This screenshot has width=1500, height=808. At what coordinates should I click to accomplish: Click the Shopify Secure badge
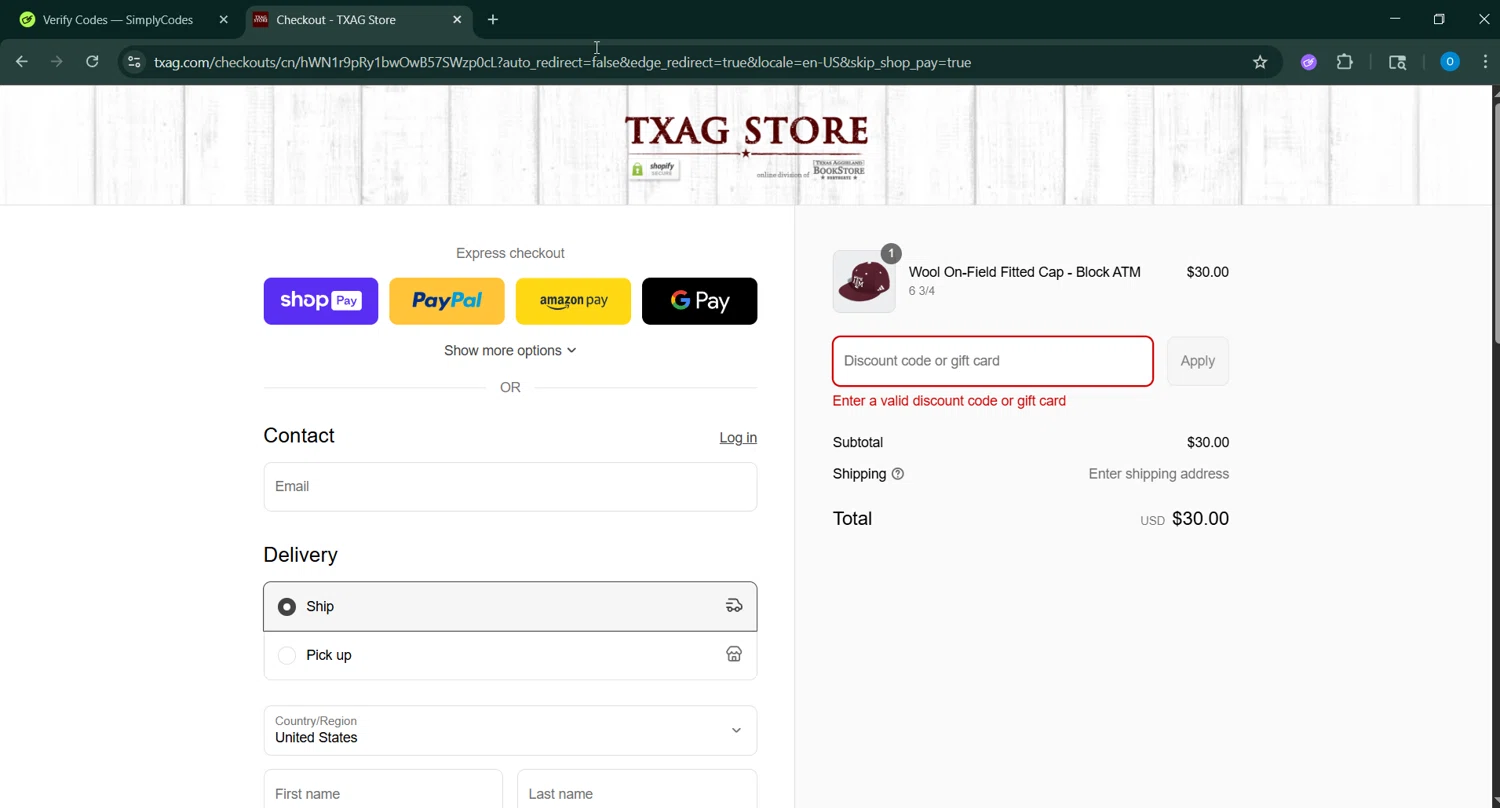(654, 169)
